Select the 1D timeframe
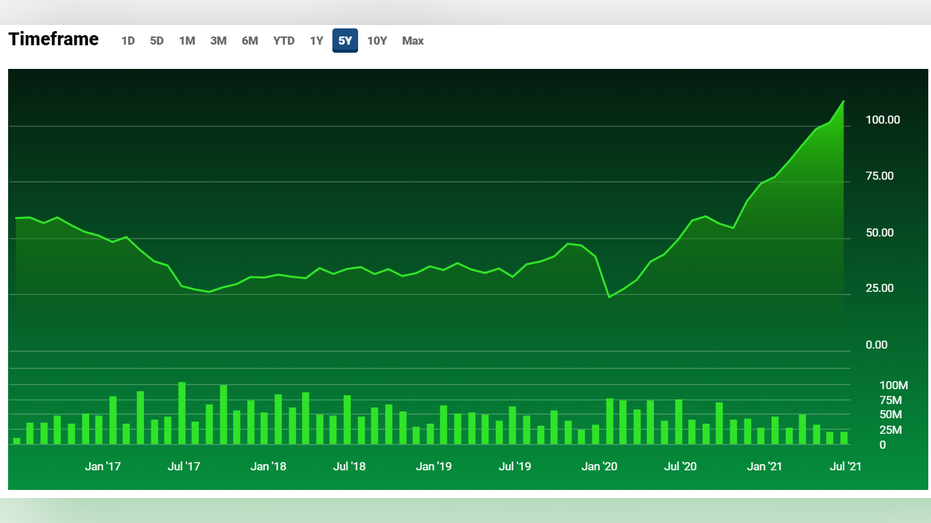The image size is (931, 523). pos(128,41)
